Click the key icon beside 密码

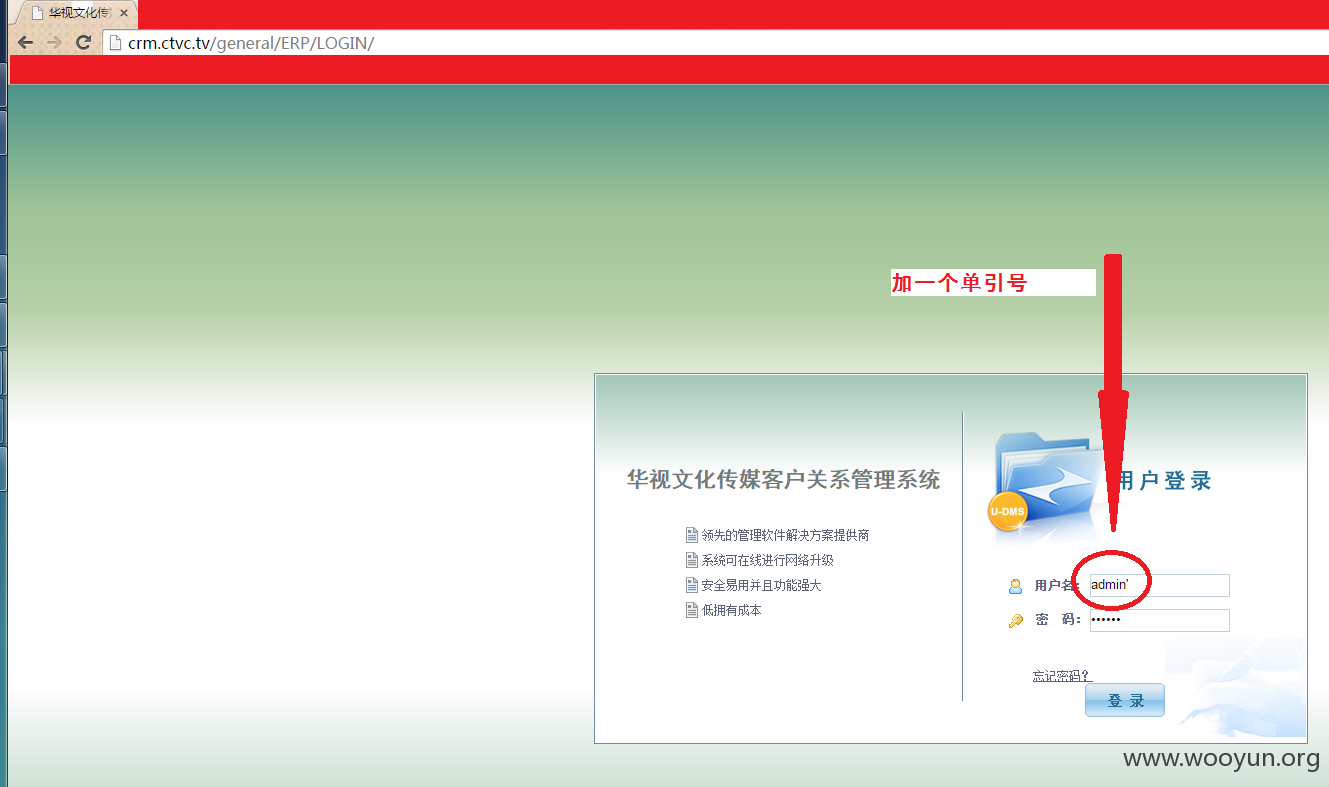tap(1015, 620)
